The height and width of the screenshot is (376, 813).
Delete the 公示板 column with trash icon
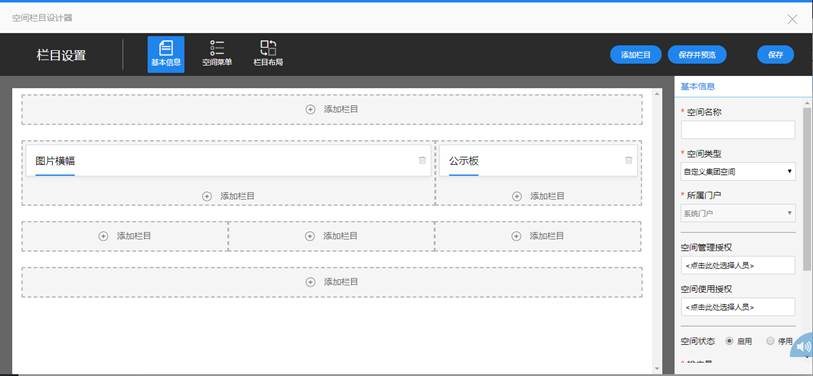click(x=628, y=160)
